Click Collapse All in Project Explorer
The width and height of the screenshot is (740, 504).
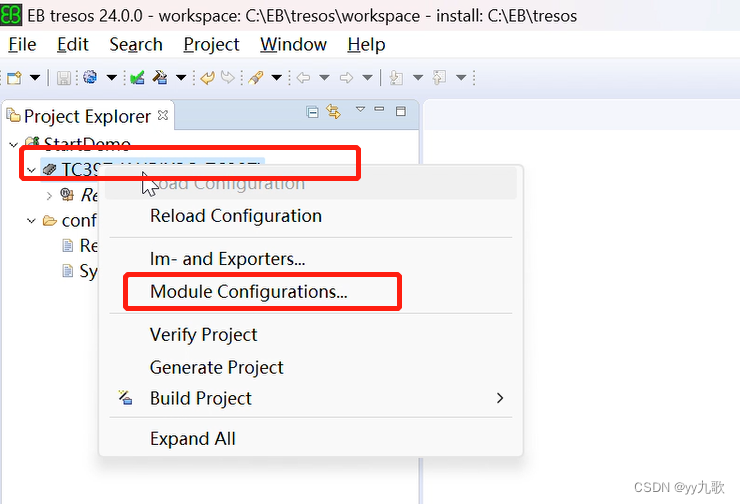point(312,112)
